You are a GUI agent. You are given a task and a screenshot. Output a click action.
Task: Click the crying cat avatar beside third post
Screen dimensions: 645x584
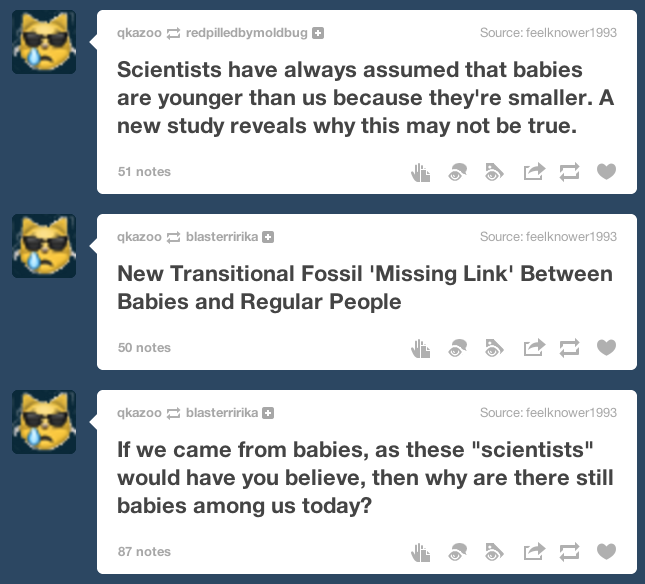tap(44, 421)
